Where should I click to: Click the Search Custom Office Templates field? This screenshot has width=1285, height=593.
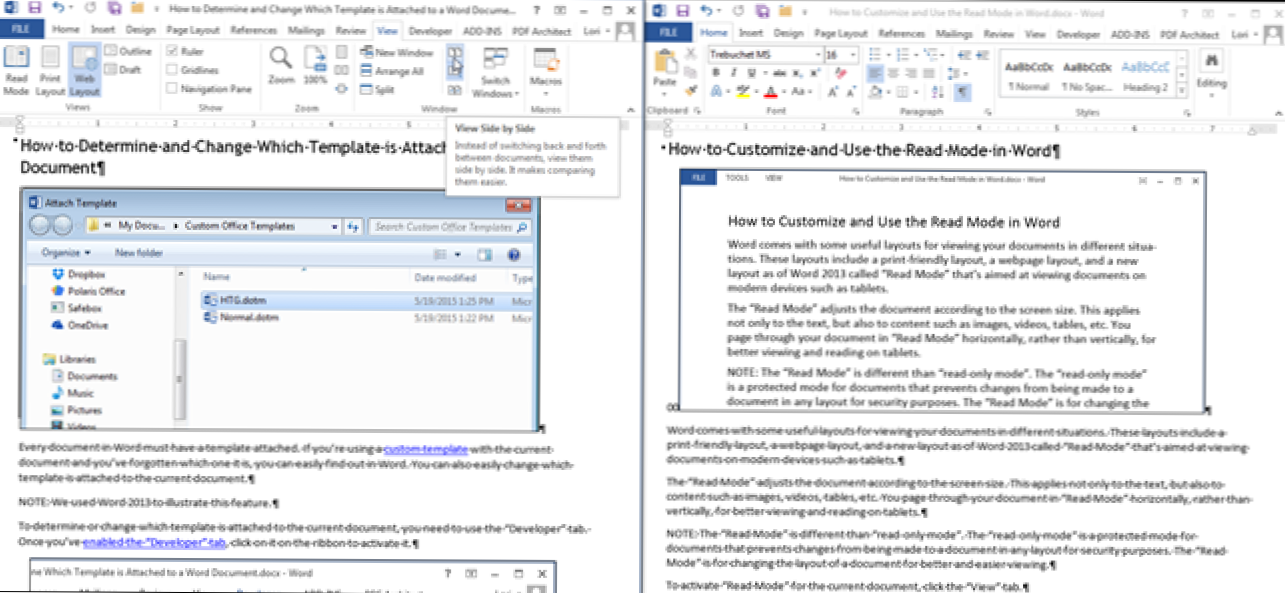pyautogui.click(x=449, y=227)
